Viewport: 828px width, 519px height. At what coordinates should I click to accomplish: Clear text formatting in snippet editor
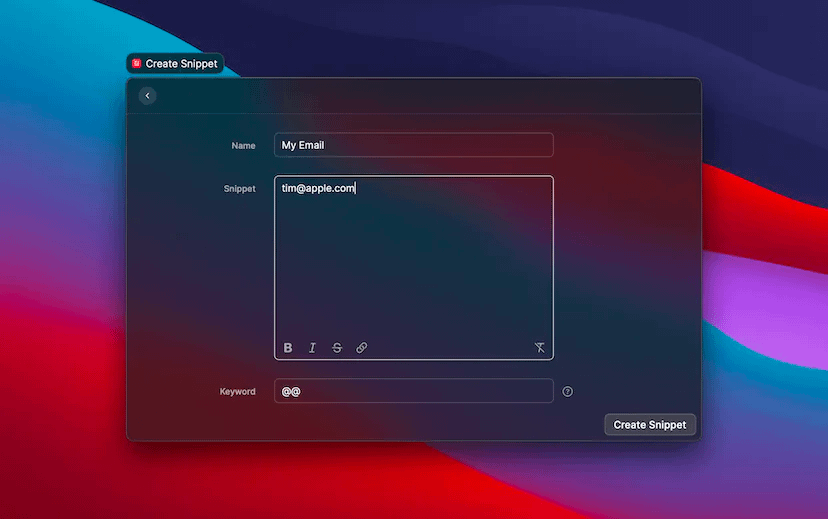[539, 348]
